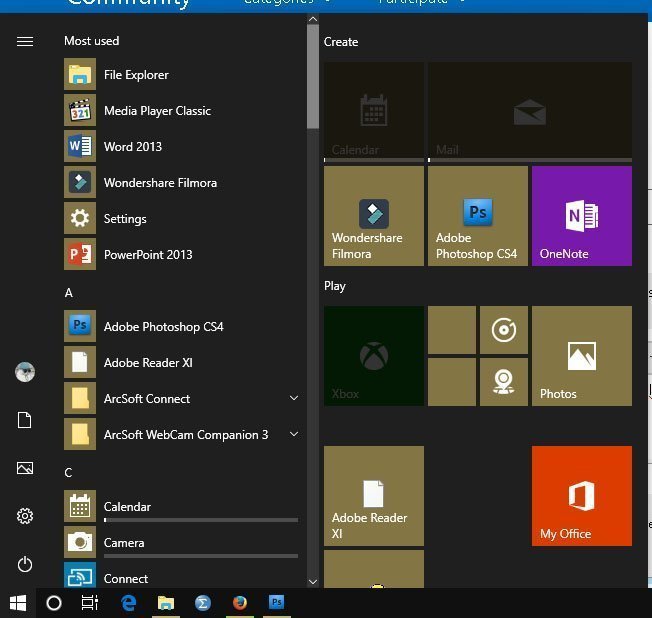Open Task View on taskbar
The width and height of the screenshot is (652, 618).
coord(89,603)
